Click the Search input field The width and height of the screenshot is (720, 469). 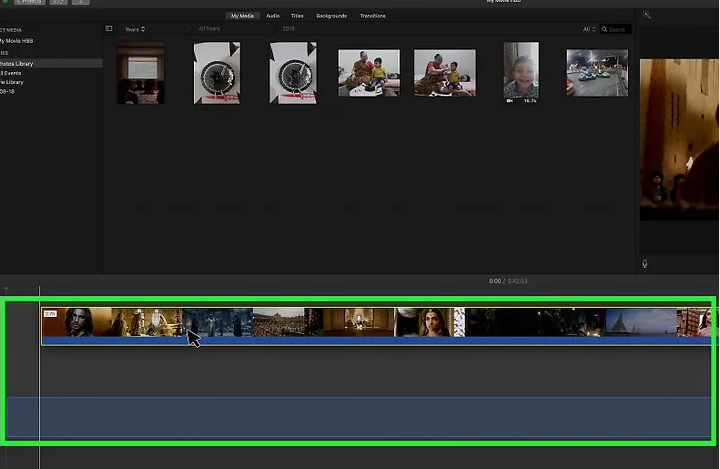616,29
